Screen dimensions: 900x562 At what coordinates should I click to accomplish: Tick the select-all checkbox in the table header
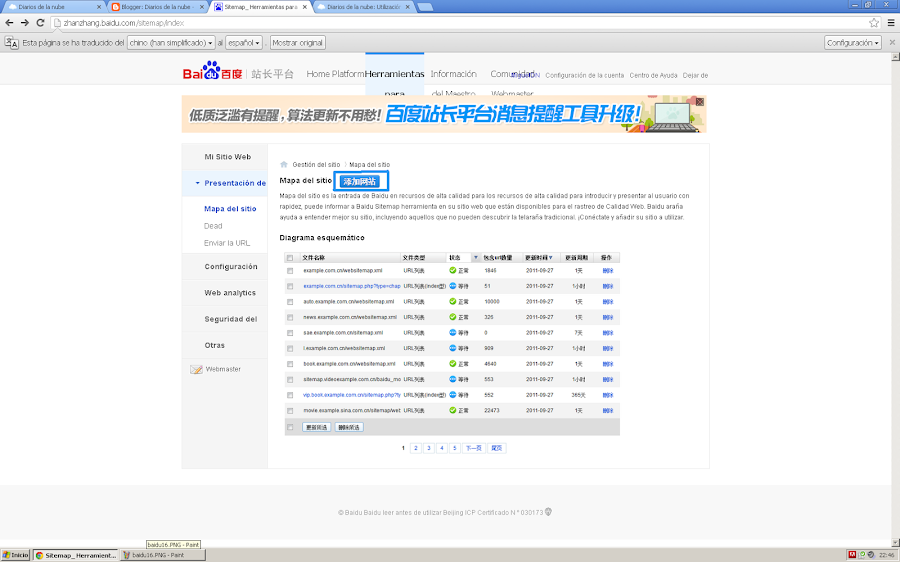pos(290,258)
